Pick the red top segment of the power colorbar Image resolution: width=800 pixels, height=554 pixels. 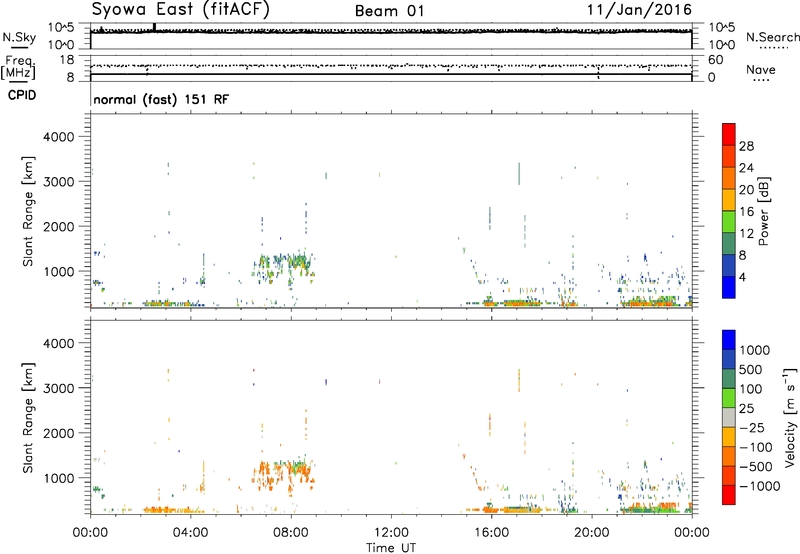pyautogui.click(x=729, y=134)
